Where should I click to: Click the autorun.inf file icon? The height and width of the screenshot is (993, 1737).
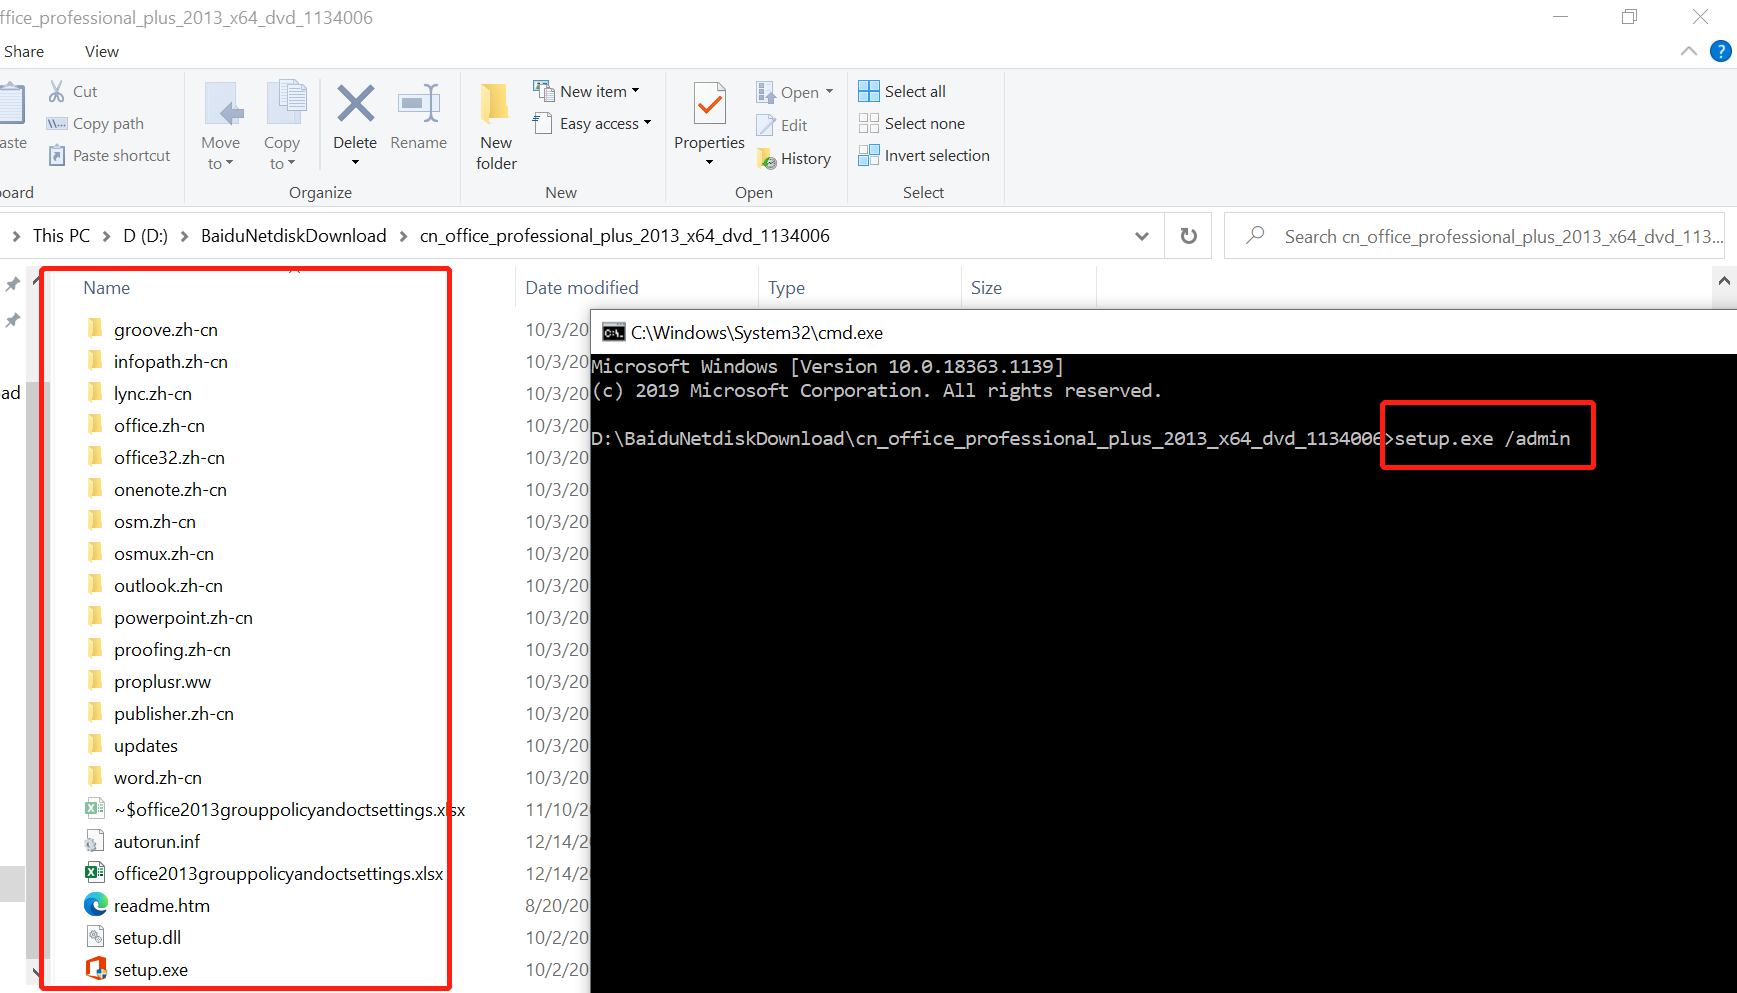[x=96, y=841]
